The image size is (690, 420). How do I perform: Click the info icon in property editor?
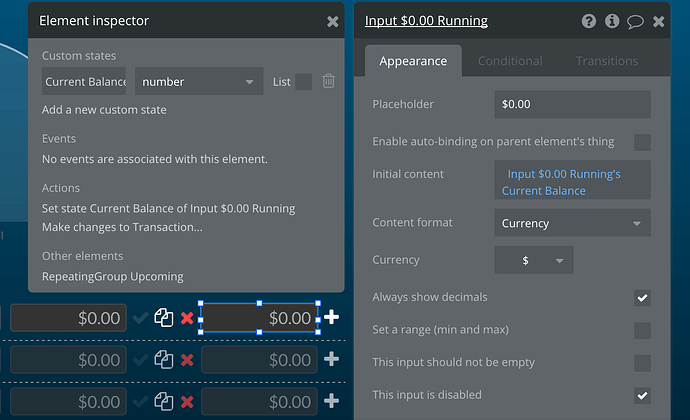[611, 21]
